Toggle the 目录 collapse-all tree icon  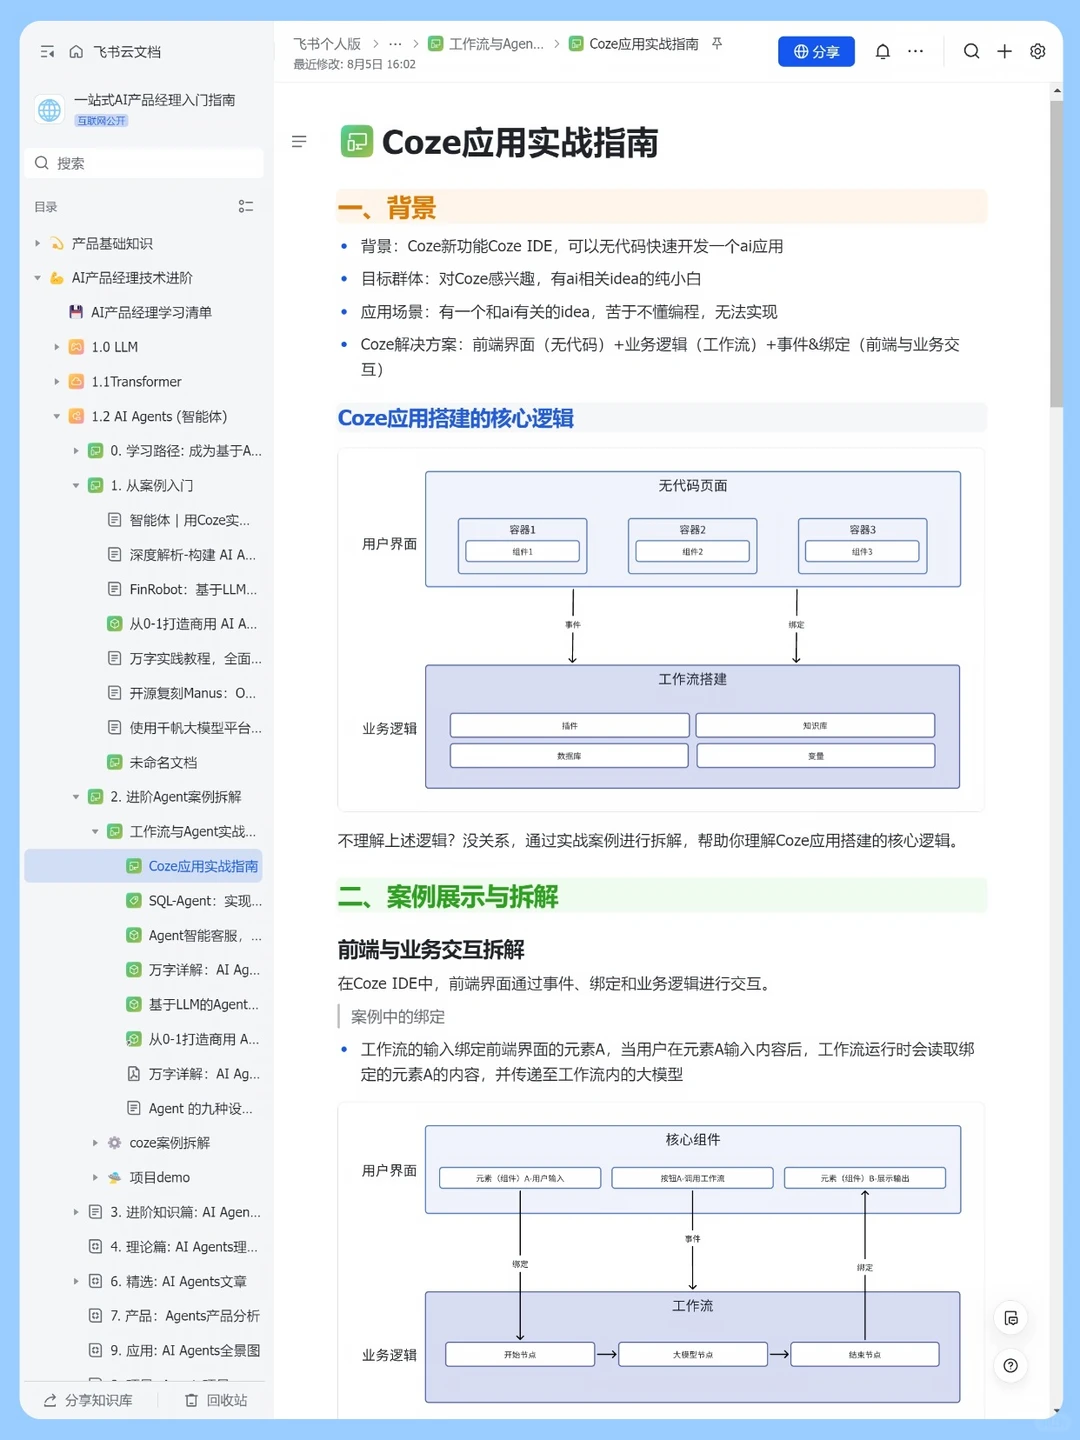(246, 207)
